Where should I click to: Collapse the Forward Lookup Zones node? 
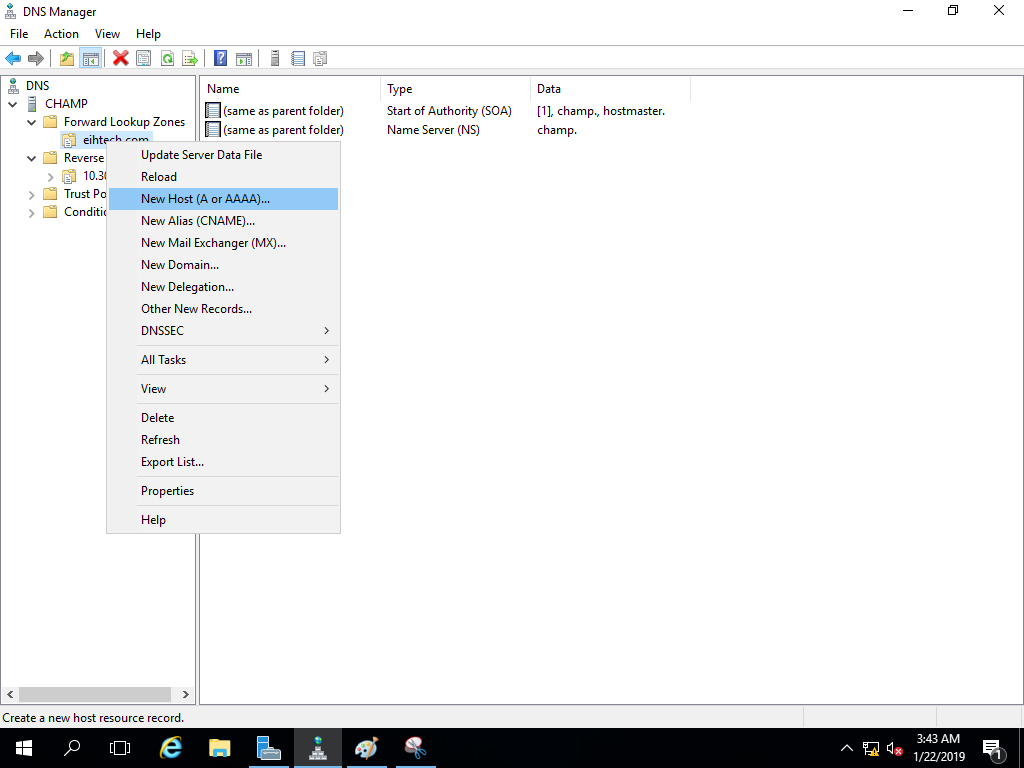[x=31, y=122]
